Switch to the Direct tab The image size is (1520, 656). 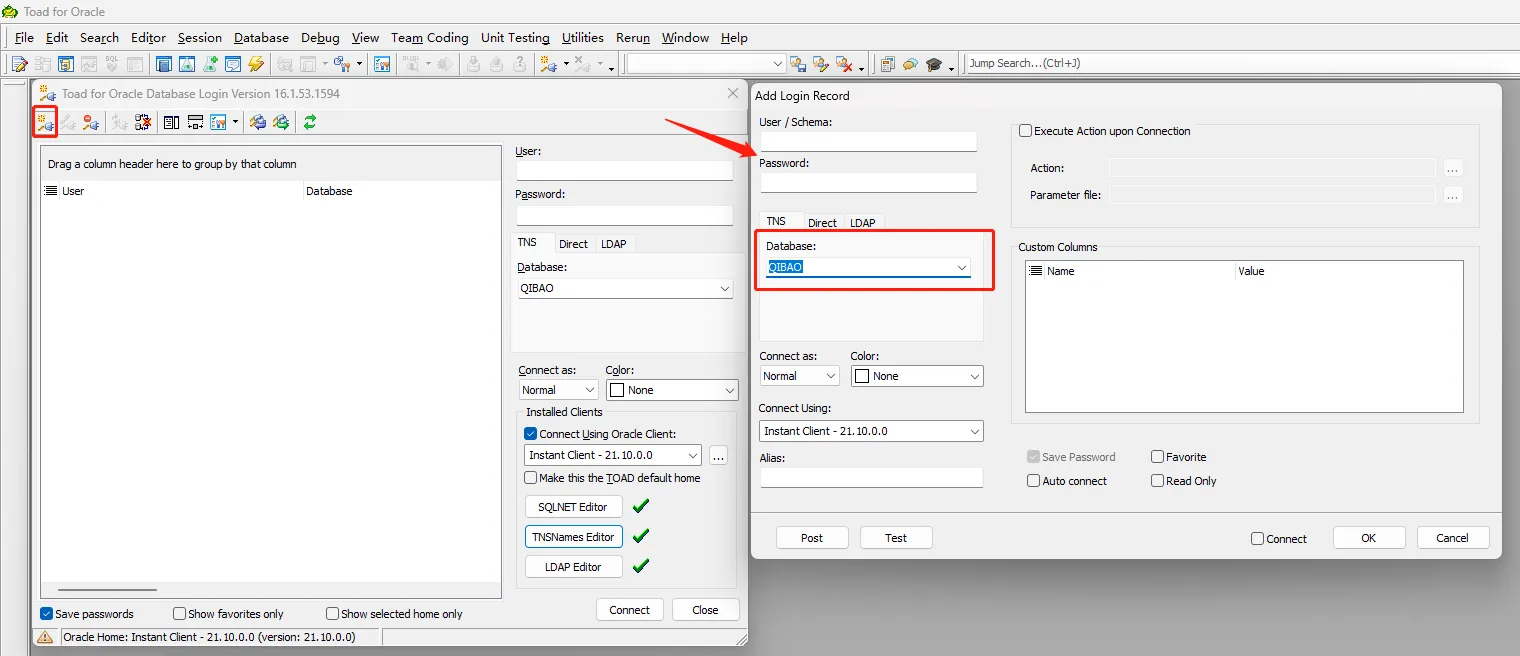coord(822,222)
